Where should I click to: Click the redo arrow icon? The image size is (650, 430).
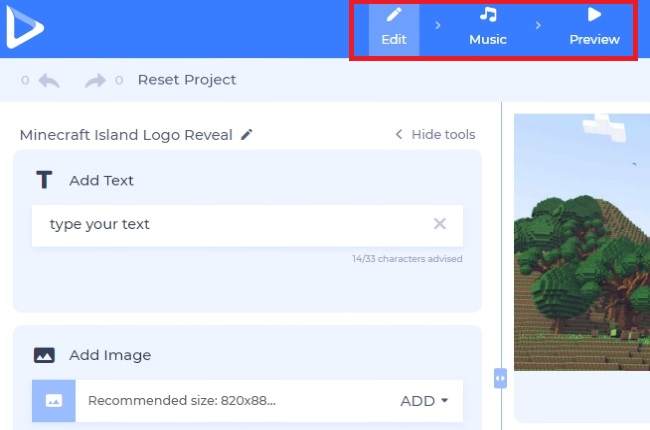(x=96, y=80)
